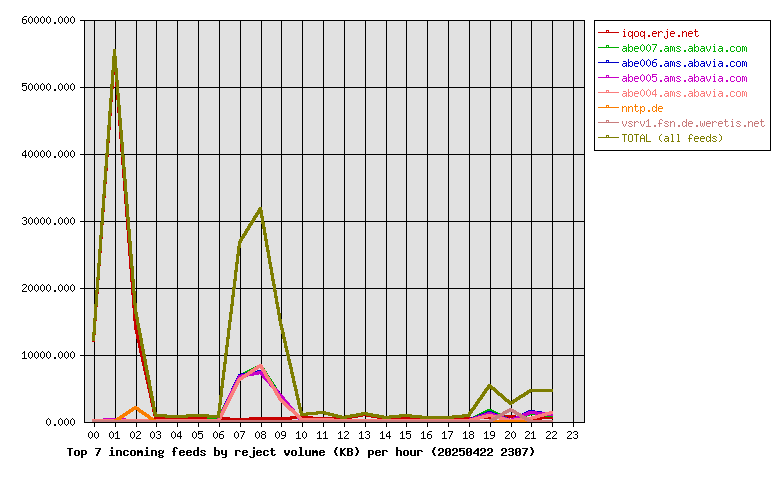This screenshot has height=480, width=780.
Task: Click hour 00 on the x-axis
Action: pyautogui.click(x=94, y=435)
